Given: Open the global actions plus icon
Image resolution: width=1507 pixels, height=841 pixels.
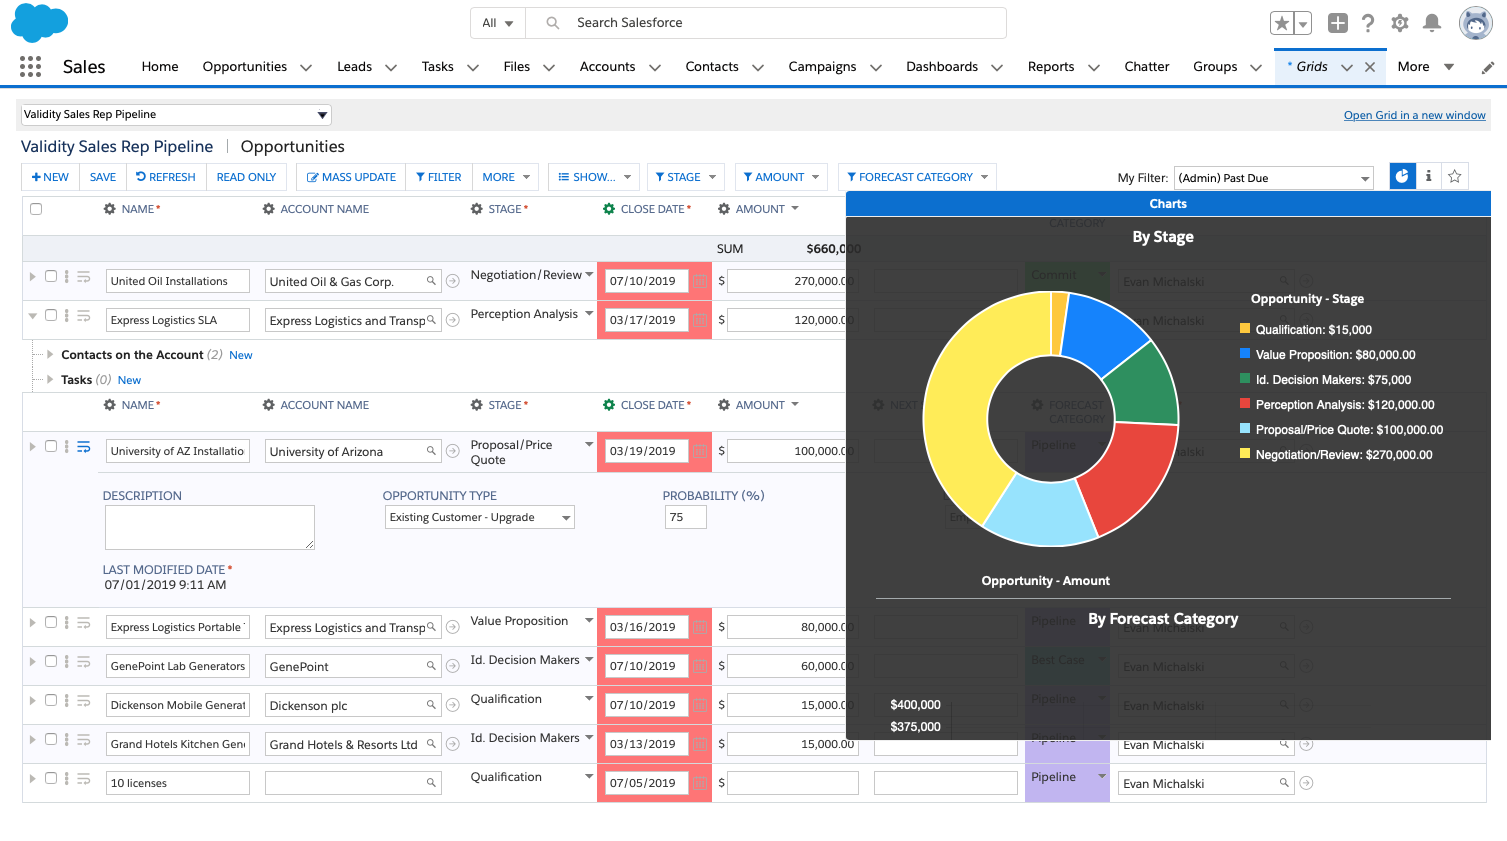Looking at the screenshot, I should (x=1337, y=23).
